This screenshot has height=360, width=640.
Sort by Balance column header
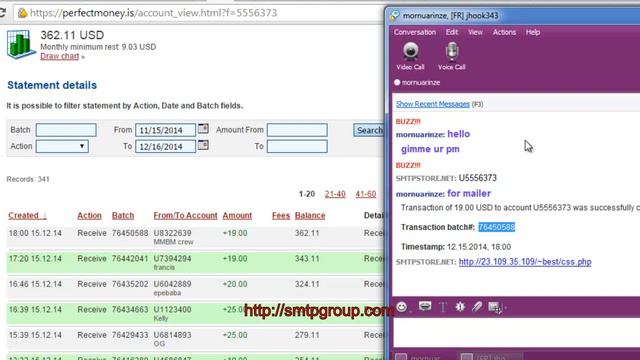pyautogui.click(x=310, y=216)
